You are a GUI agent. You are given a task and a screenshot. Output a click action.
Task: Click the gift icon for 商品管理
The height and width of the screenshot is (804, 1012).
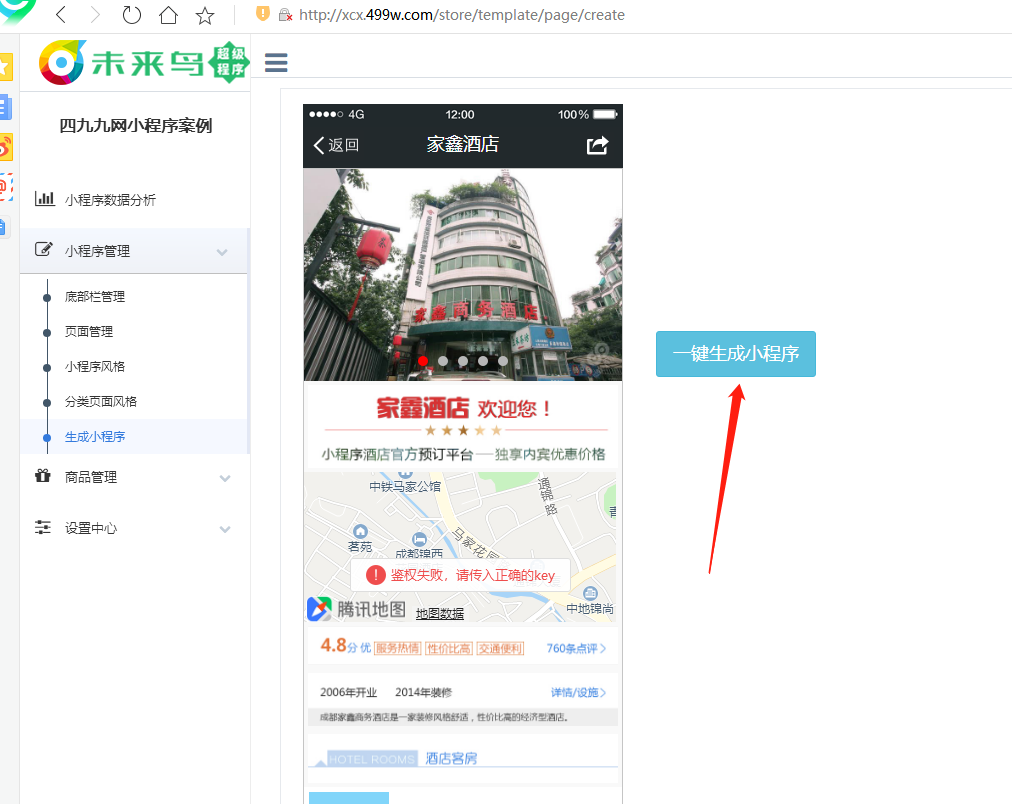pyautogui.click(x=43, y=476)
